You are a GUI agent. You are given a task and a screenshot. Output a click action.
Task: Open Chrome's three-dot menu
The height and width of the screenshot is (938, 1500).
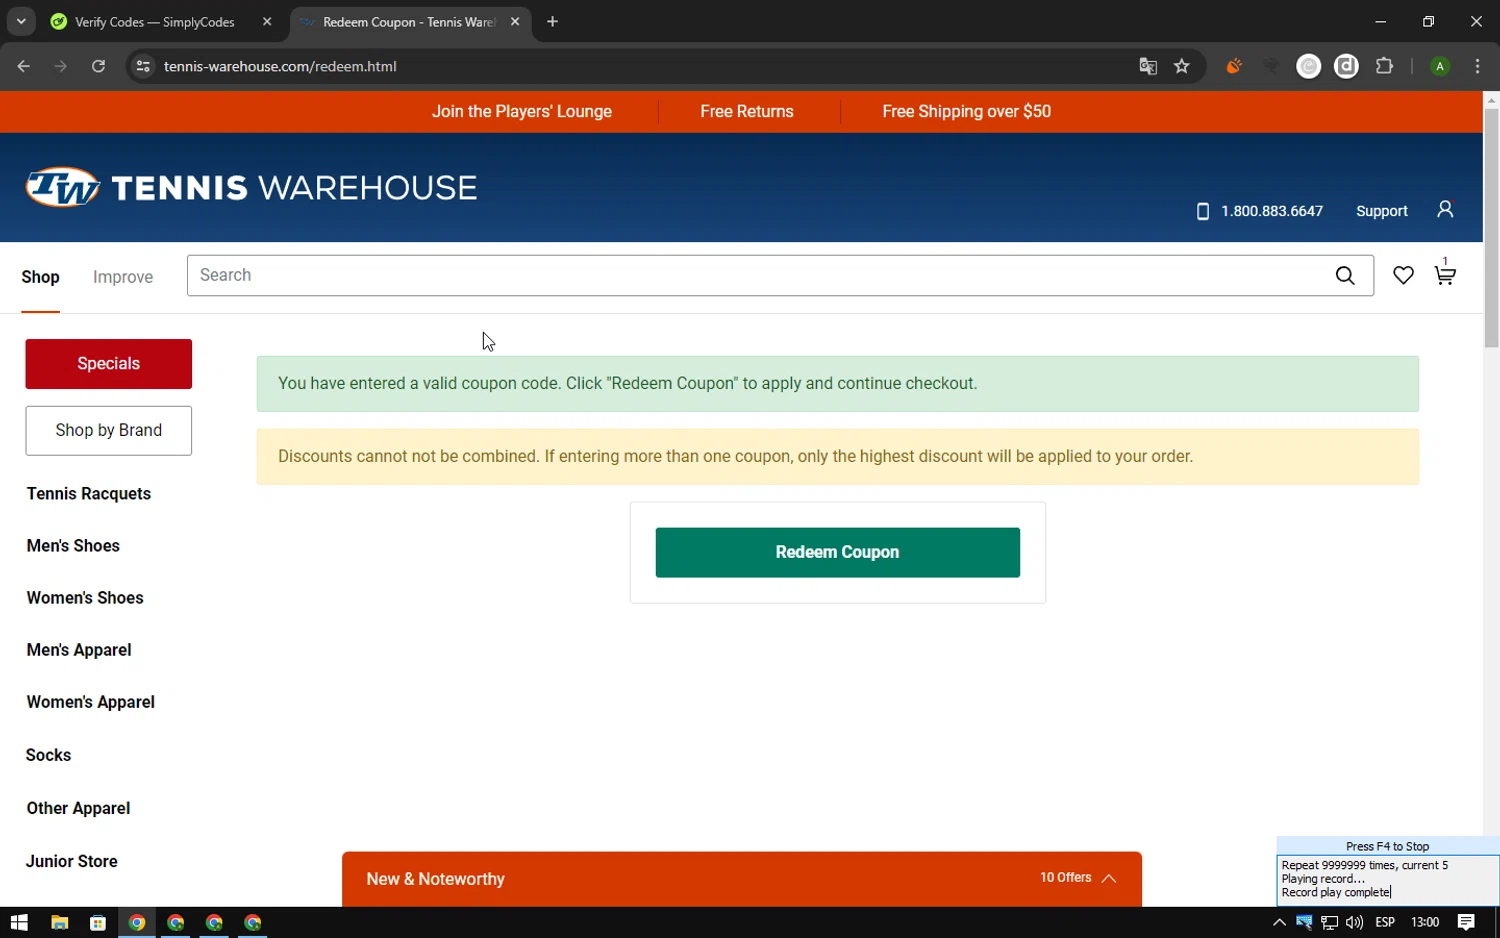(x=1478, y=66)
